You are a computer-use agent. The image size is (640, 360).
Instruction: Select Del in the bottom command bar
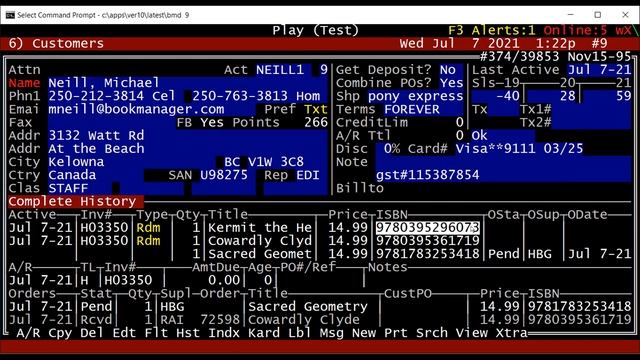92,333
